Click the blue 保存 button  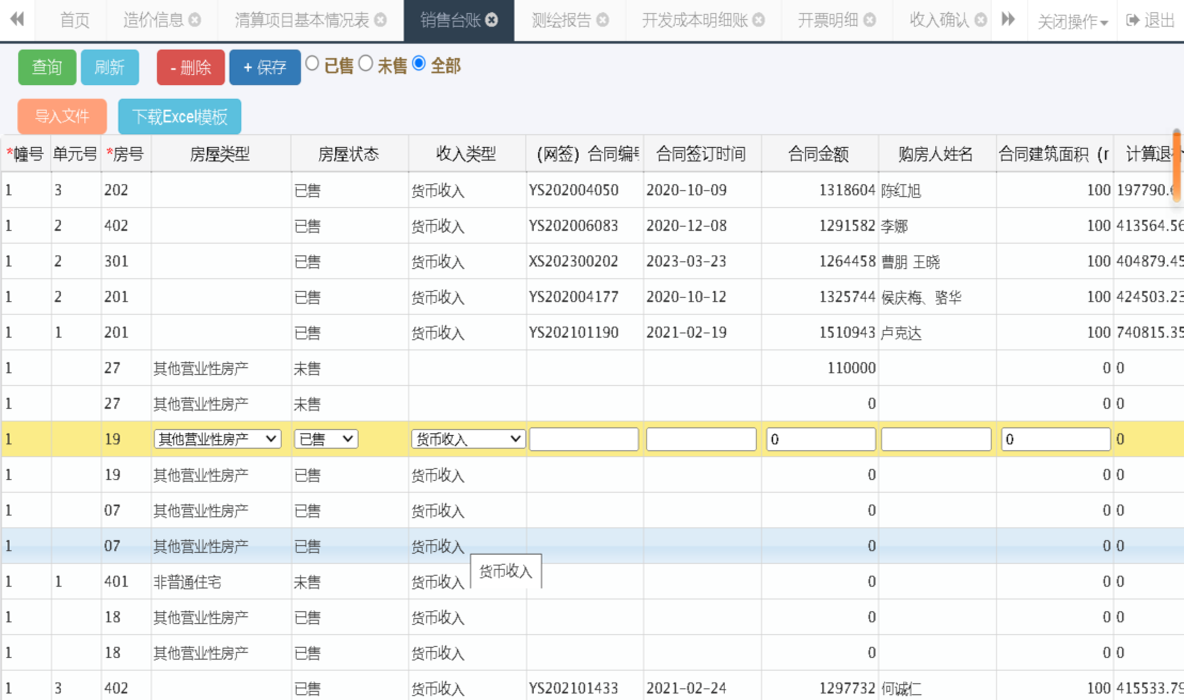tap(265, 67)
